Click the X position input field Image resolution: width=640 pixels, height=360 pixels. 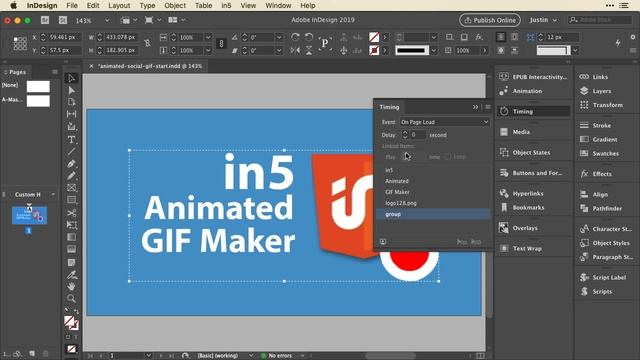64,37
